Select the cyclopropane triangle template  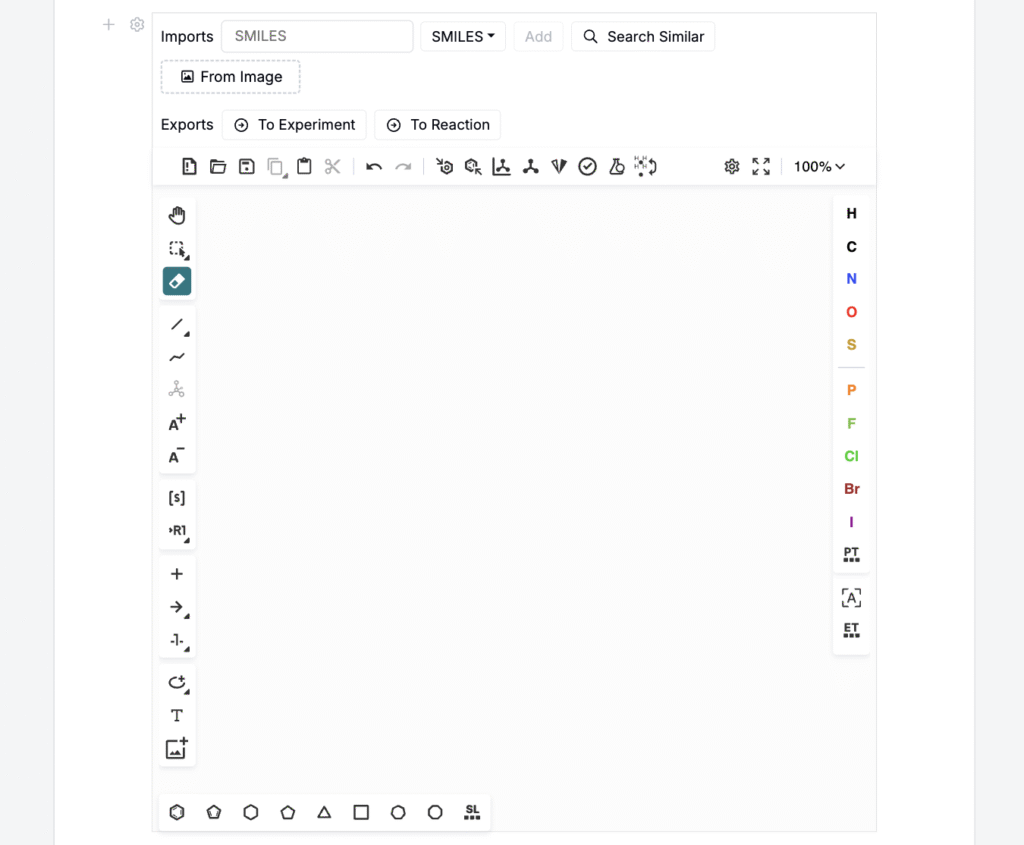324,812
